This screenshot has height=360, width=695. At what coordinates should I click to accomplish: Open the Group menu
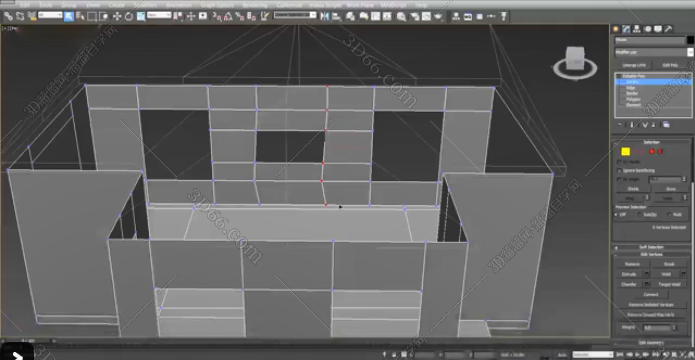pyautogui.click(x=69, y=5)
